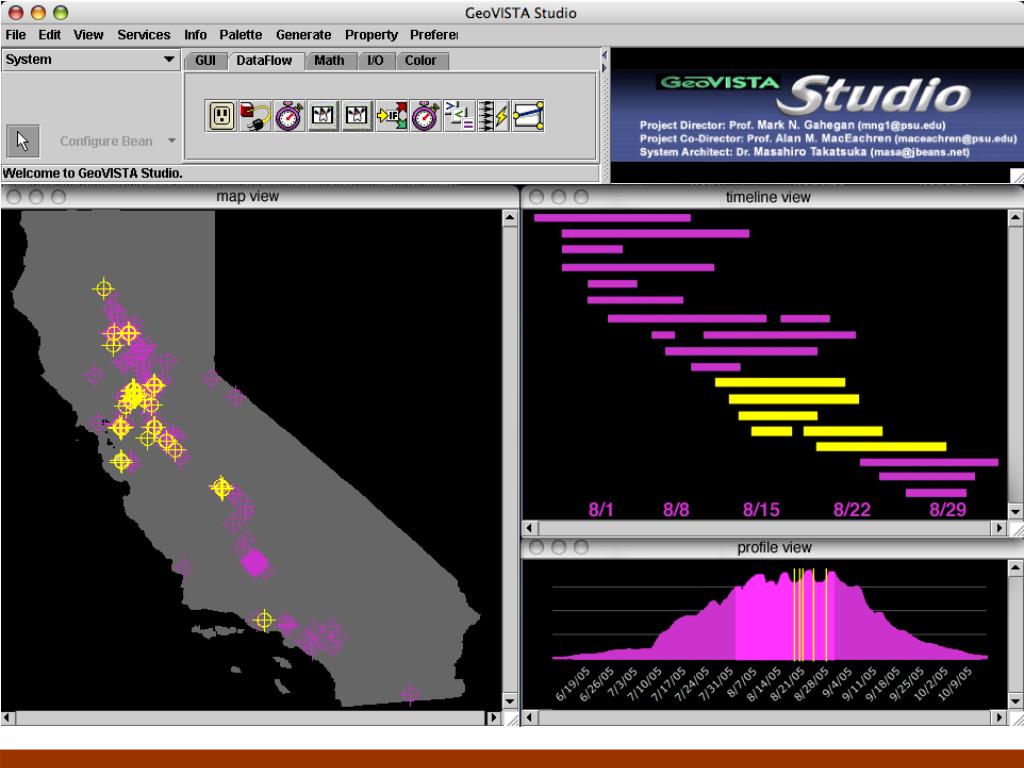This screenshot has height=768, width=1024.
Task: Open the System palette combo box
Action: point(91,59)
